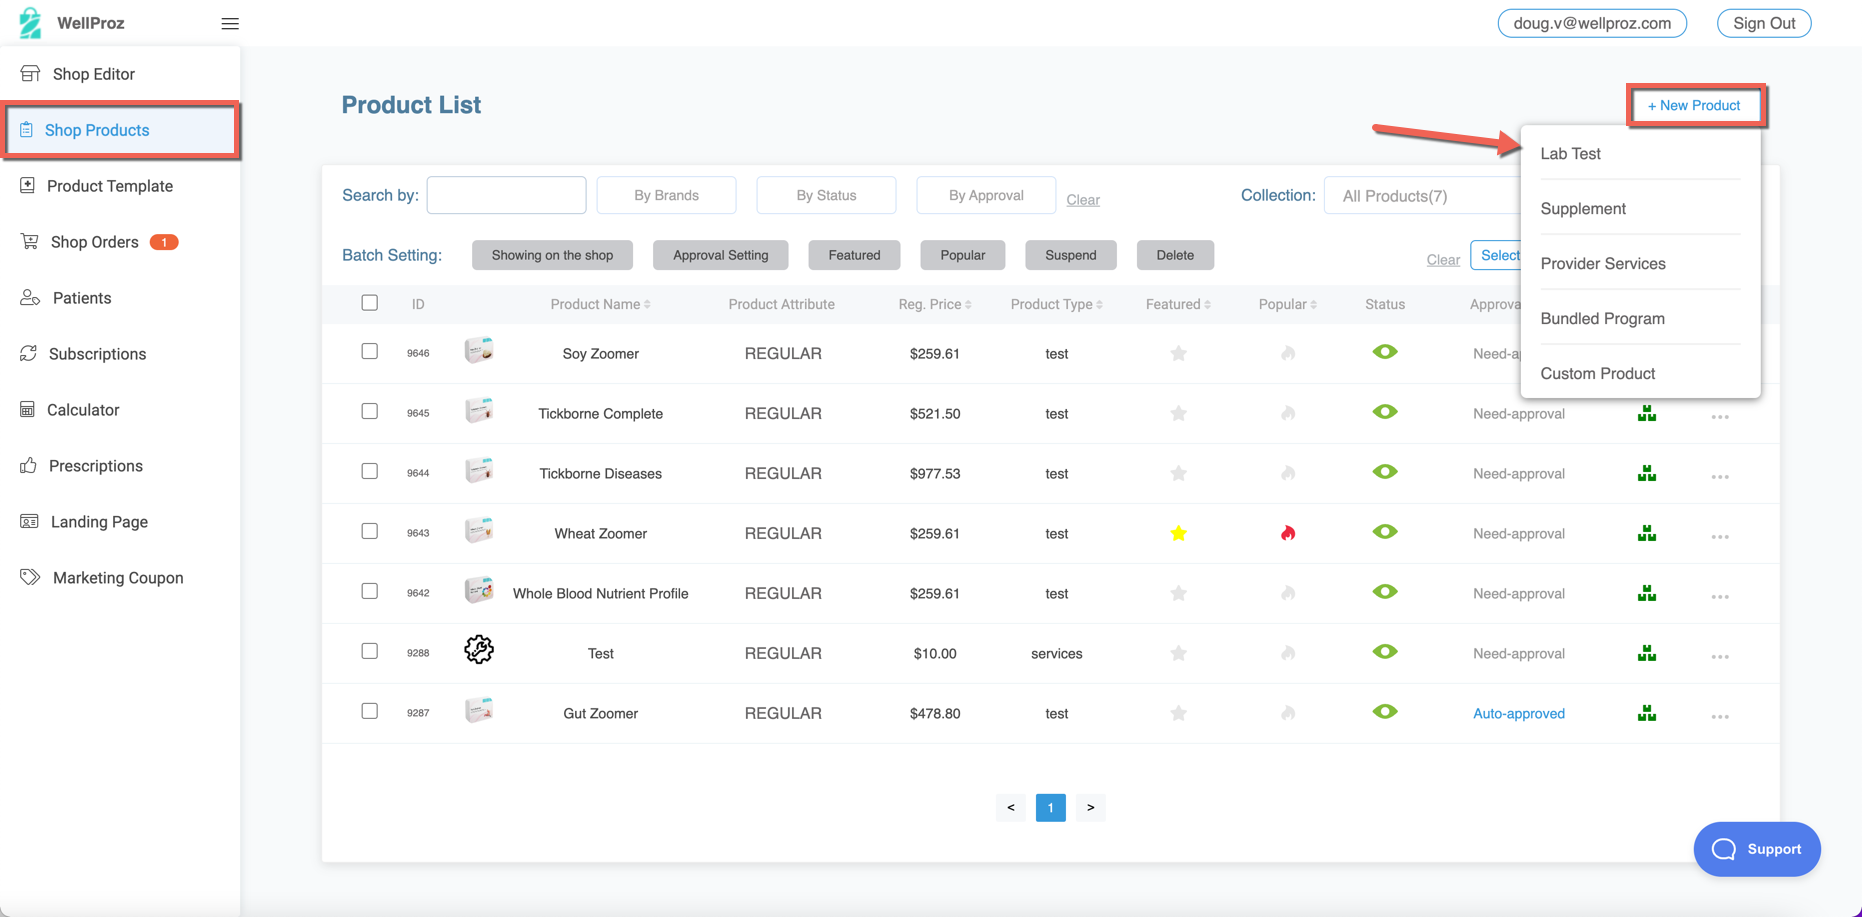Launch the Calculator tool

point(84,409)
